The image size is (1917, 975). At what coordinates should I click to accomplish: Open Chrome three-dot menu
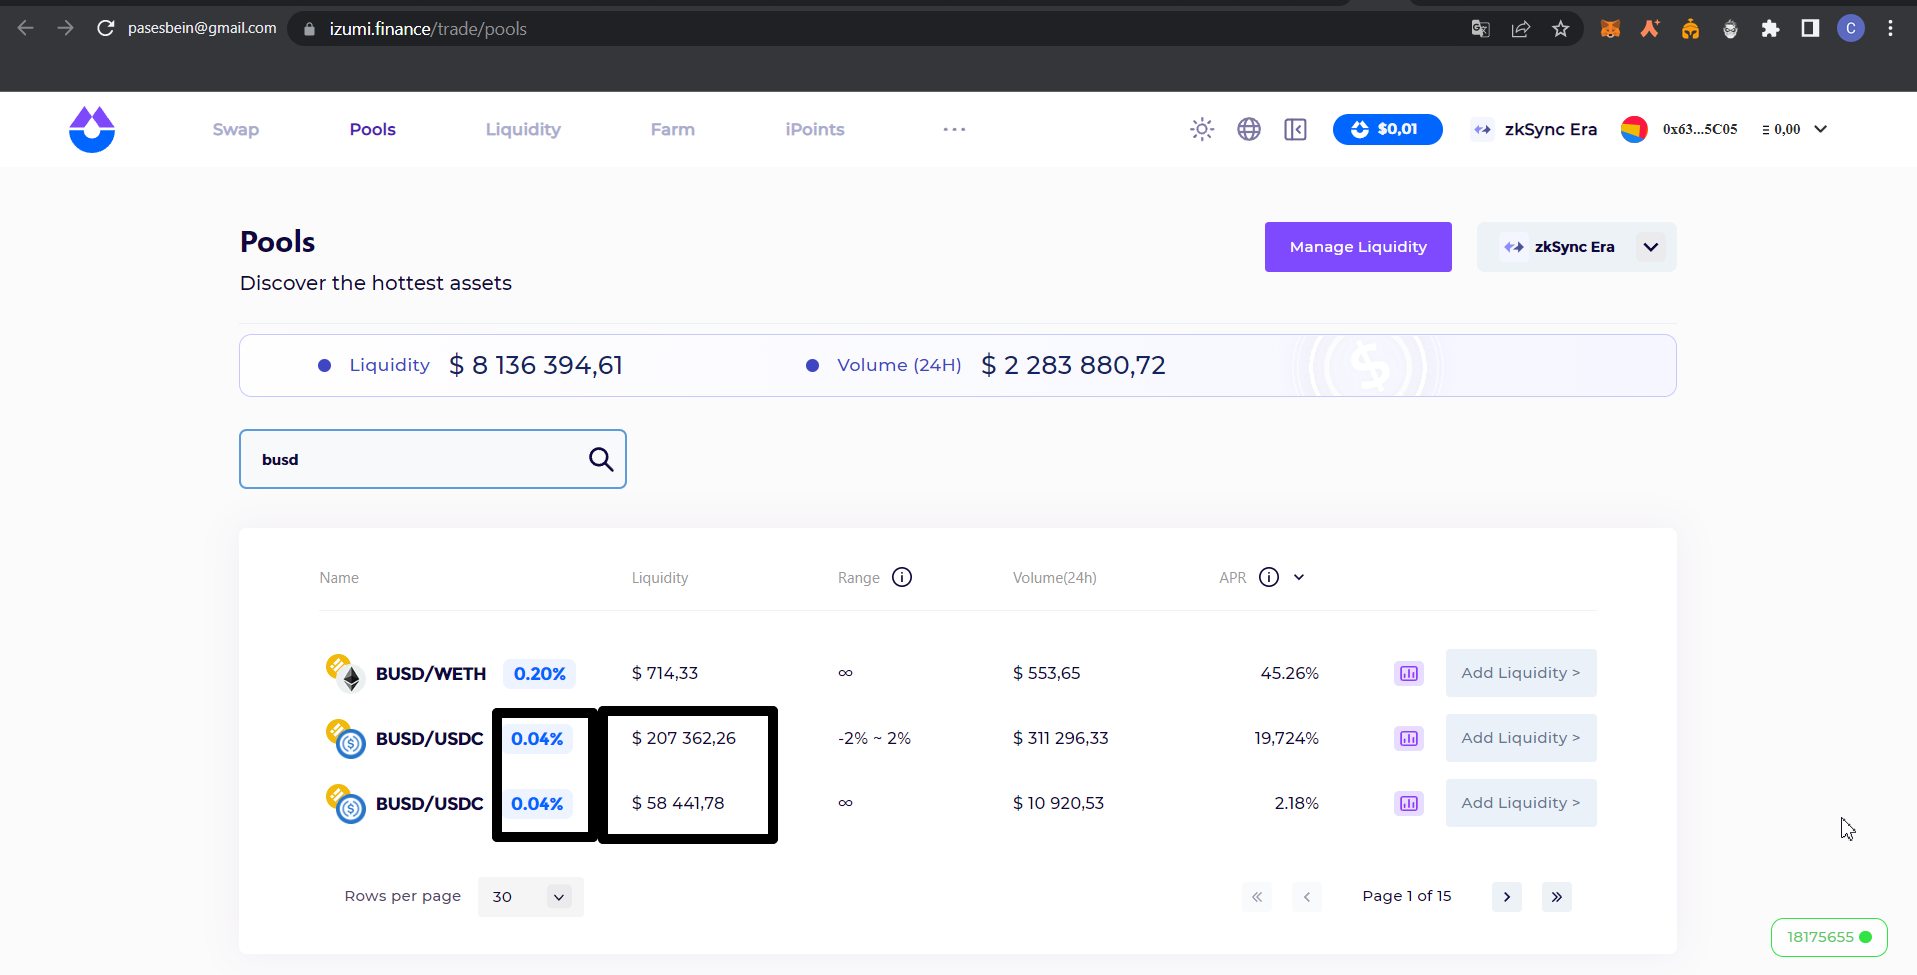[x=1890, y=29]
